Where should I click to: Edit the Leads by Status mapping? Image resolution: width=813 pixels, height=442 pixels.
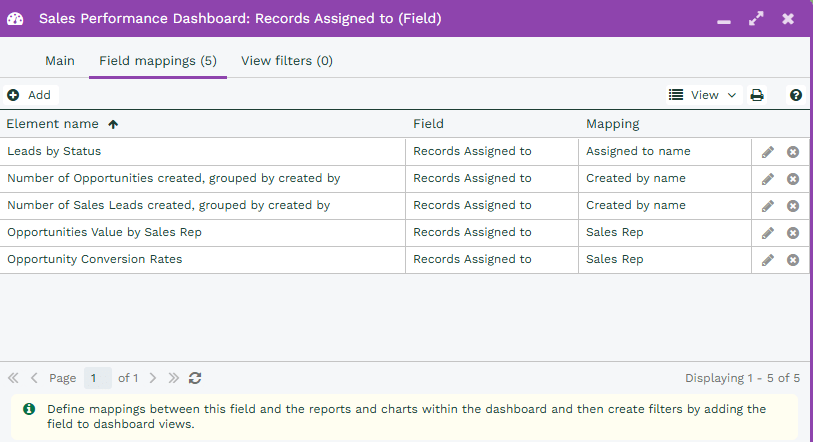coord(767,152)
